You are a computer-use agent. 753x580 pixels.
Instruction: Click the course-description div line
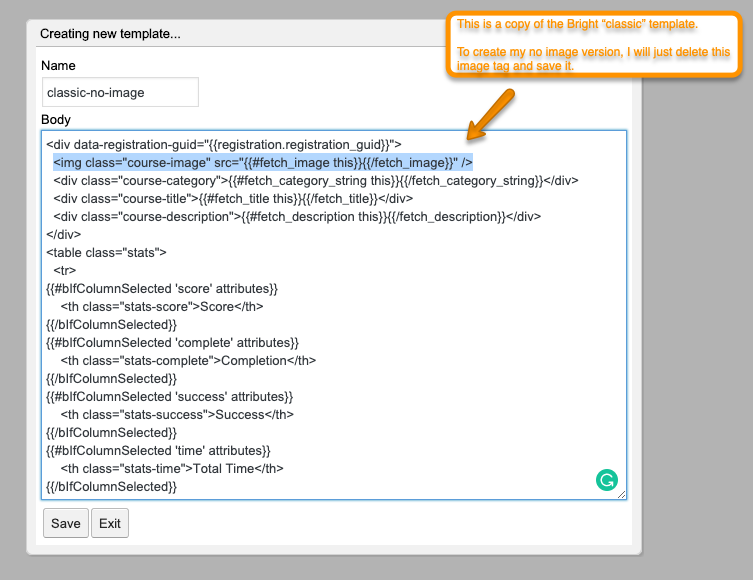[297, 217]
